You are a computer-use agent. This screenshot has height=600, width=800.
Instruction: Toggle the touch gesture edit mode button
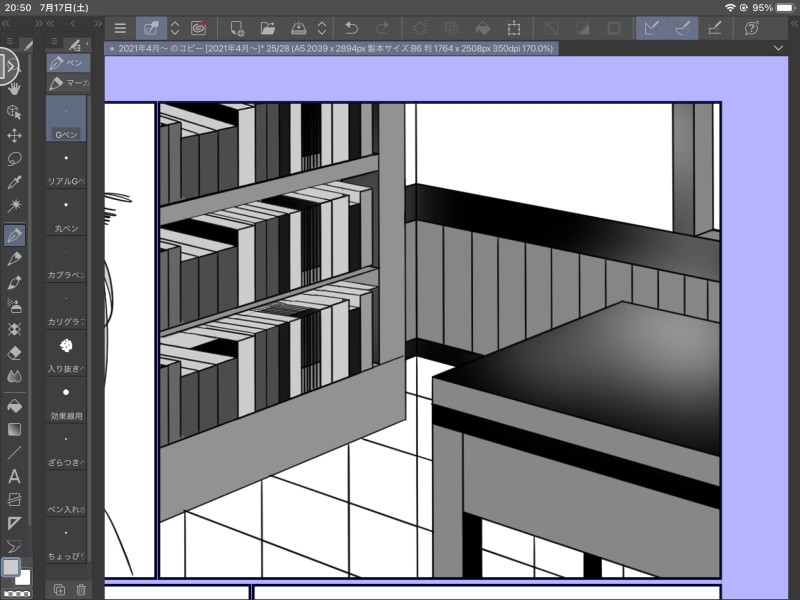pos(151,28)
